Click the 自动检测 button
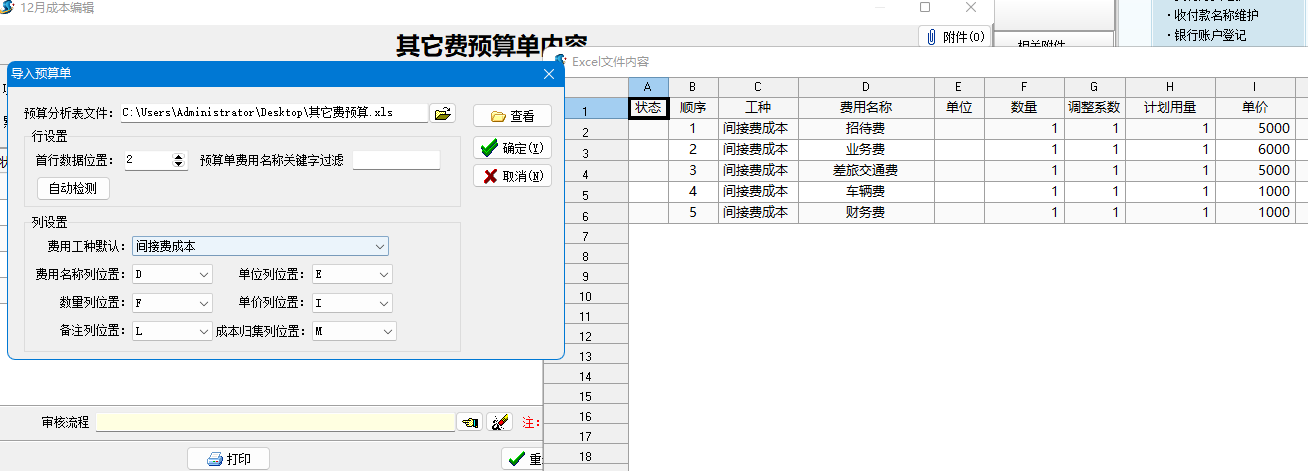The width and height of the screenshot is (1308, 471). [x=73, y=188]
